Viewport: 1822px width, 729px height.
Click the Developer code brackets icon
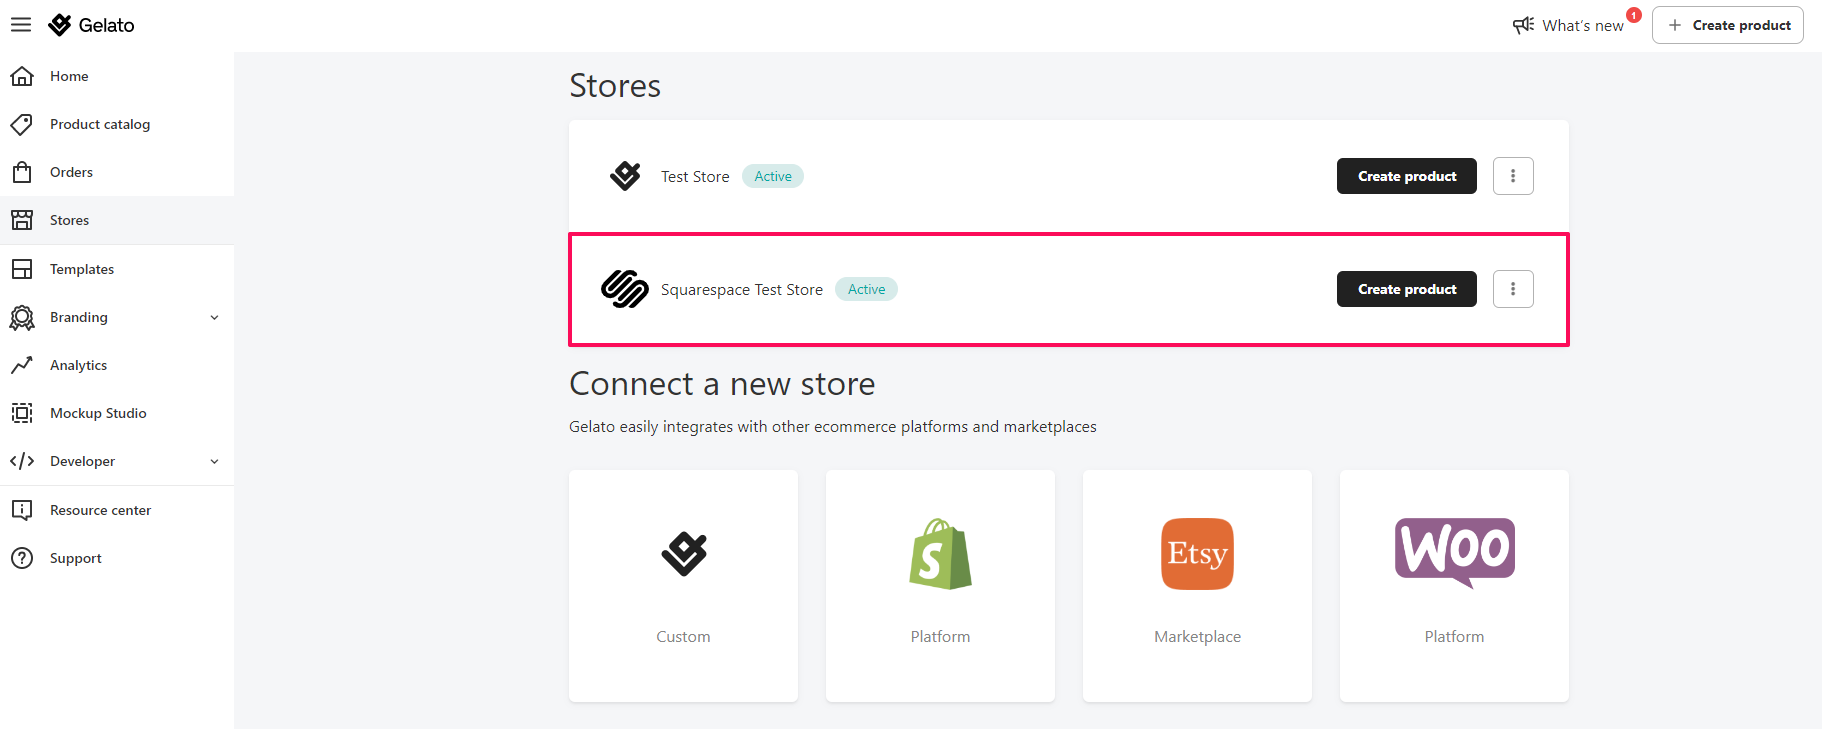coord(22,461)
